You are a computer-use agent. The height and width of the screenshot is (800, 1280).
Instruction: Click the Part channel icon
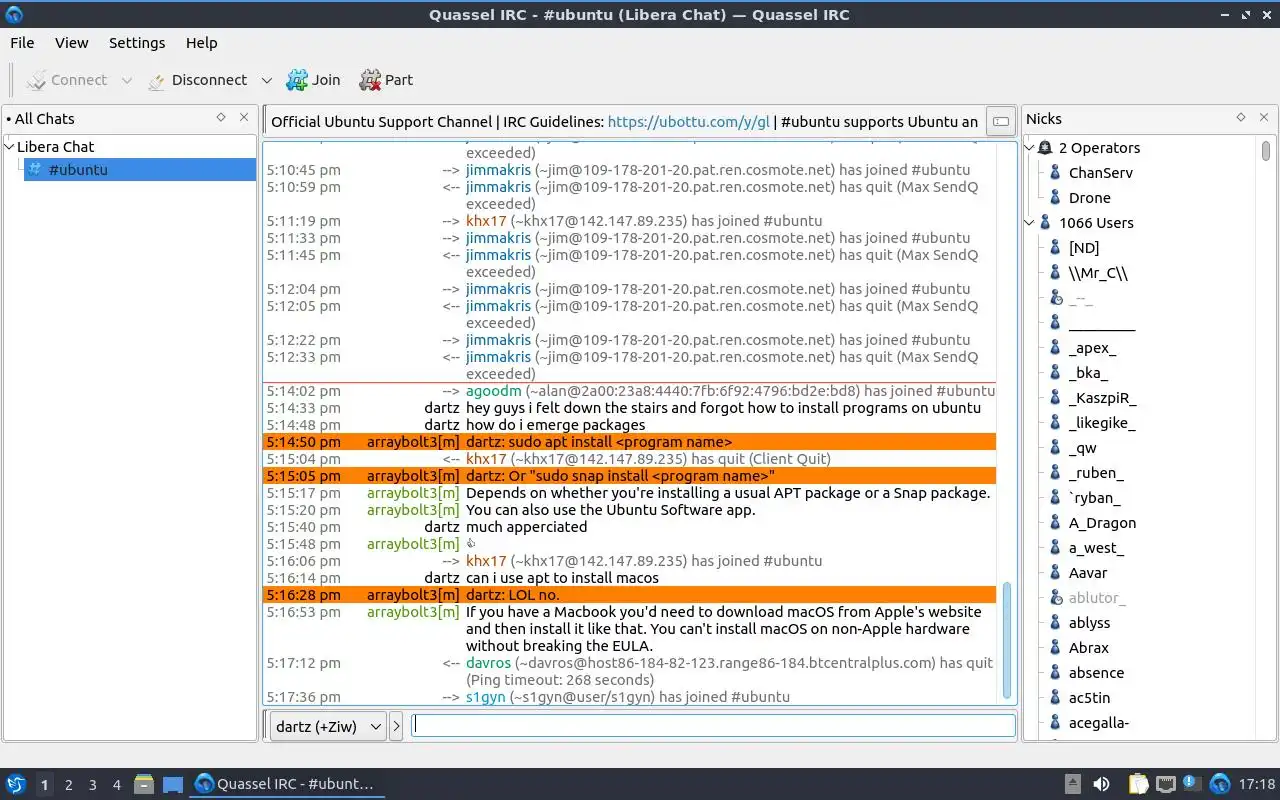(x=370, y=80)
